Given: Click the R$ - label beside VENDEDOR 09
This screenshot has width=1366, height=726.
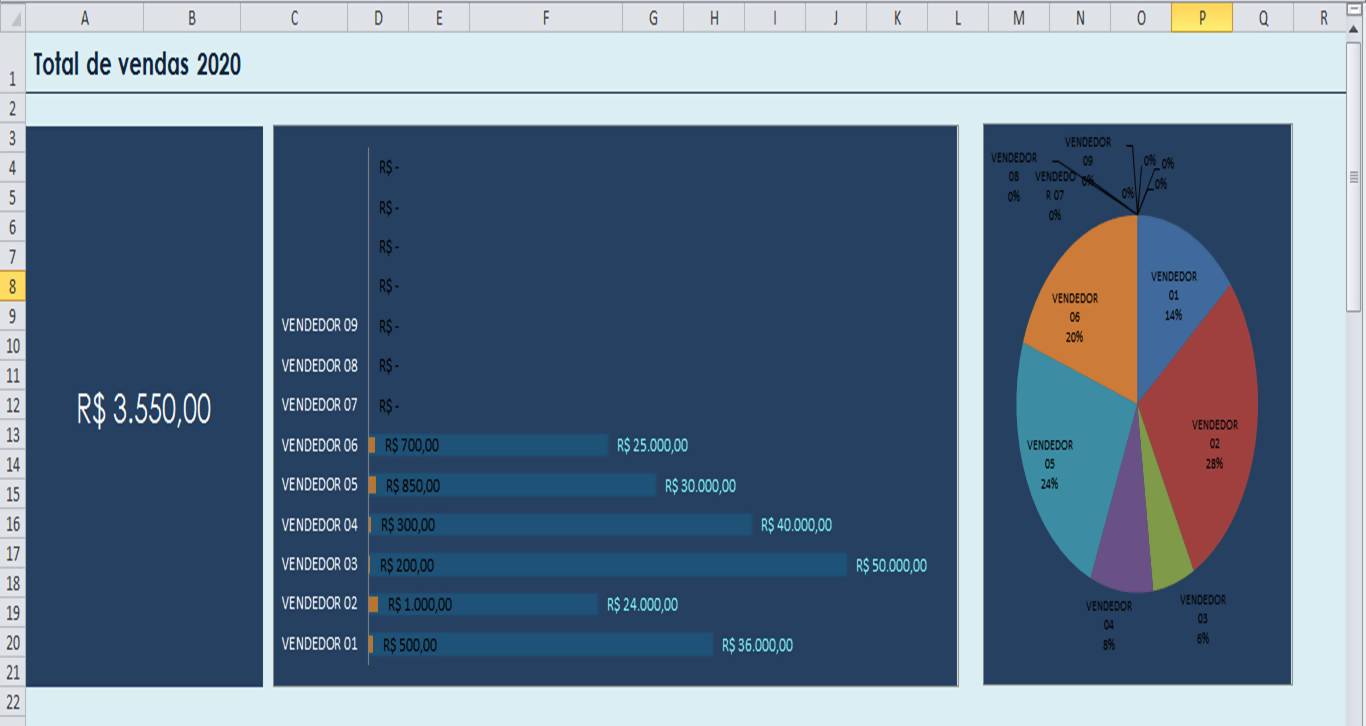Looking at the screenshot, I should [389, 327].
